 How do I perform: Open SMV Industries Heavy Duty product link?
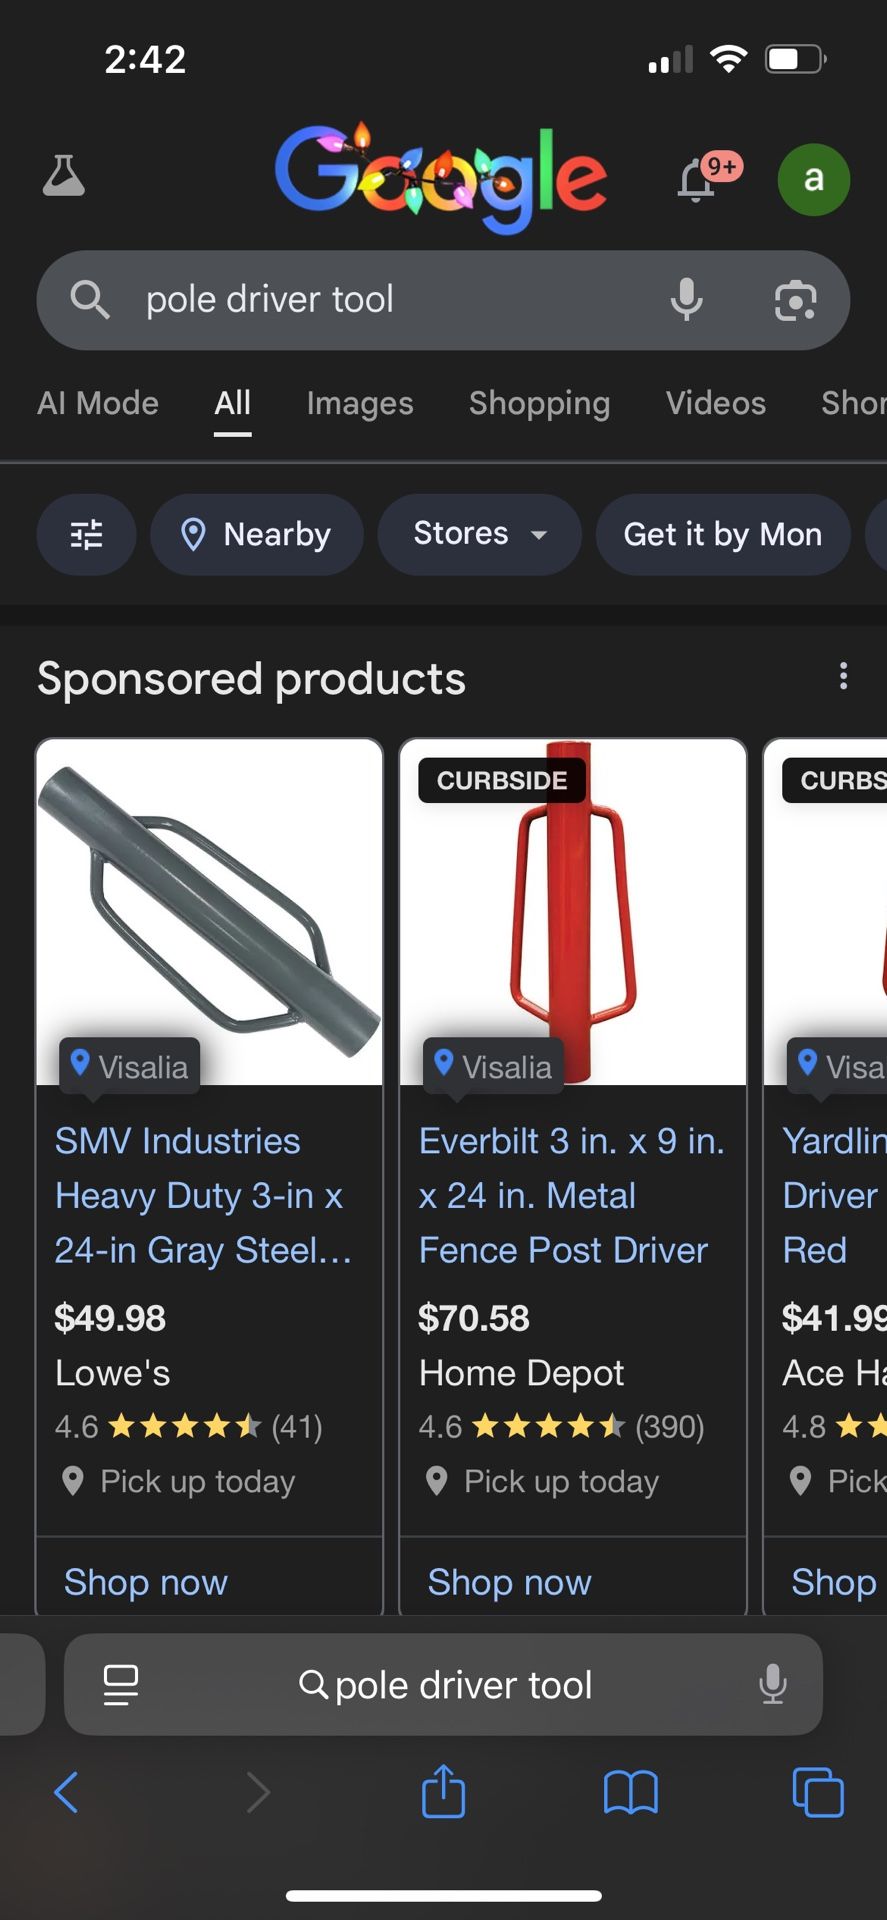pyautogui.click(x=202, y=1195)
